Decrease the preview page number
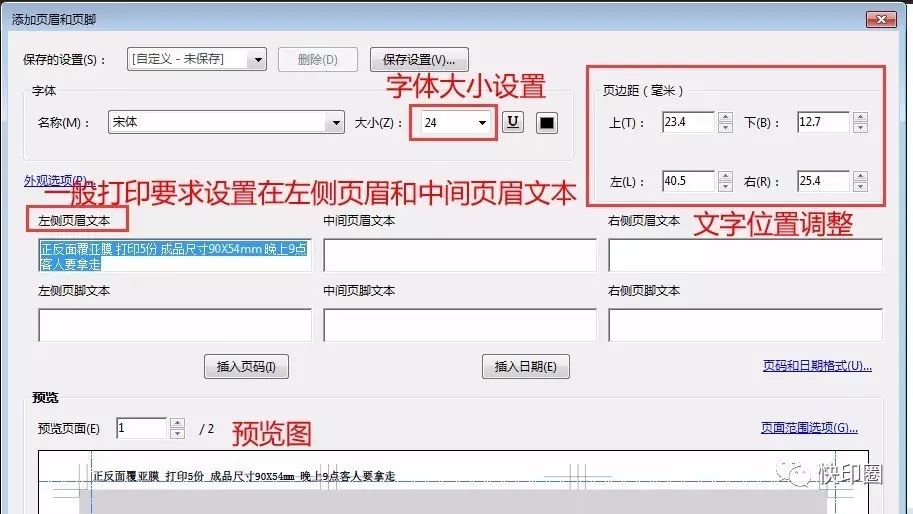 point(178,434)
